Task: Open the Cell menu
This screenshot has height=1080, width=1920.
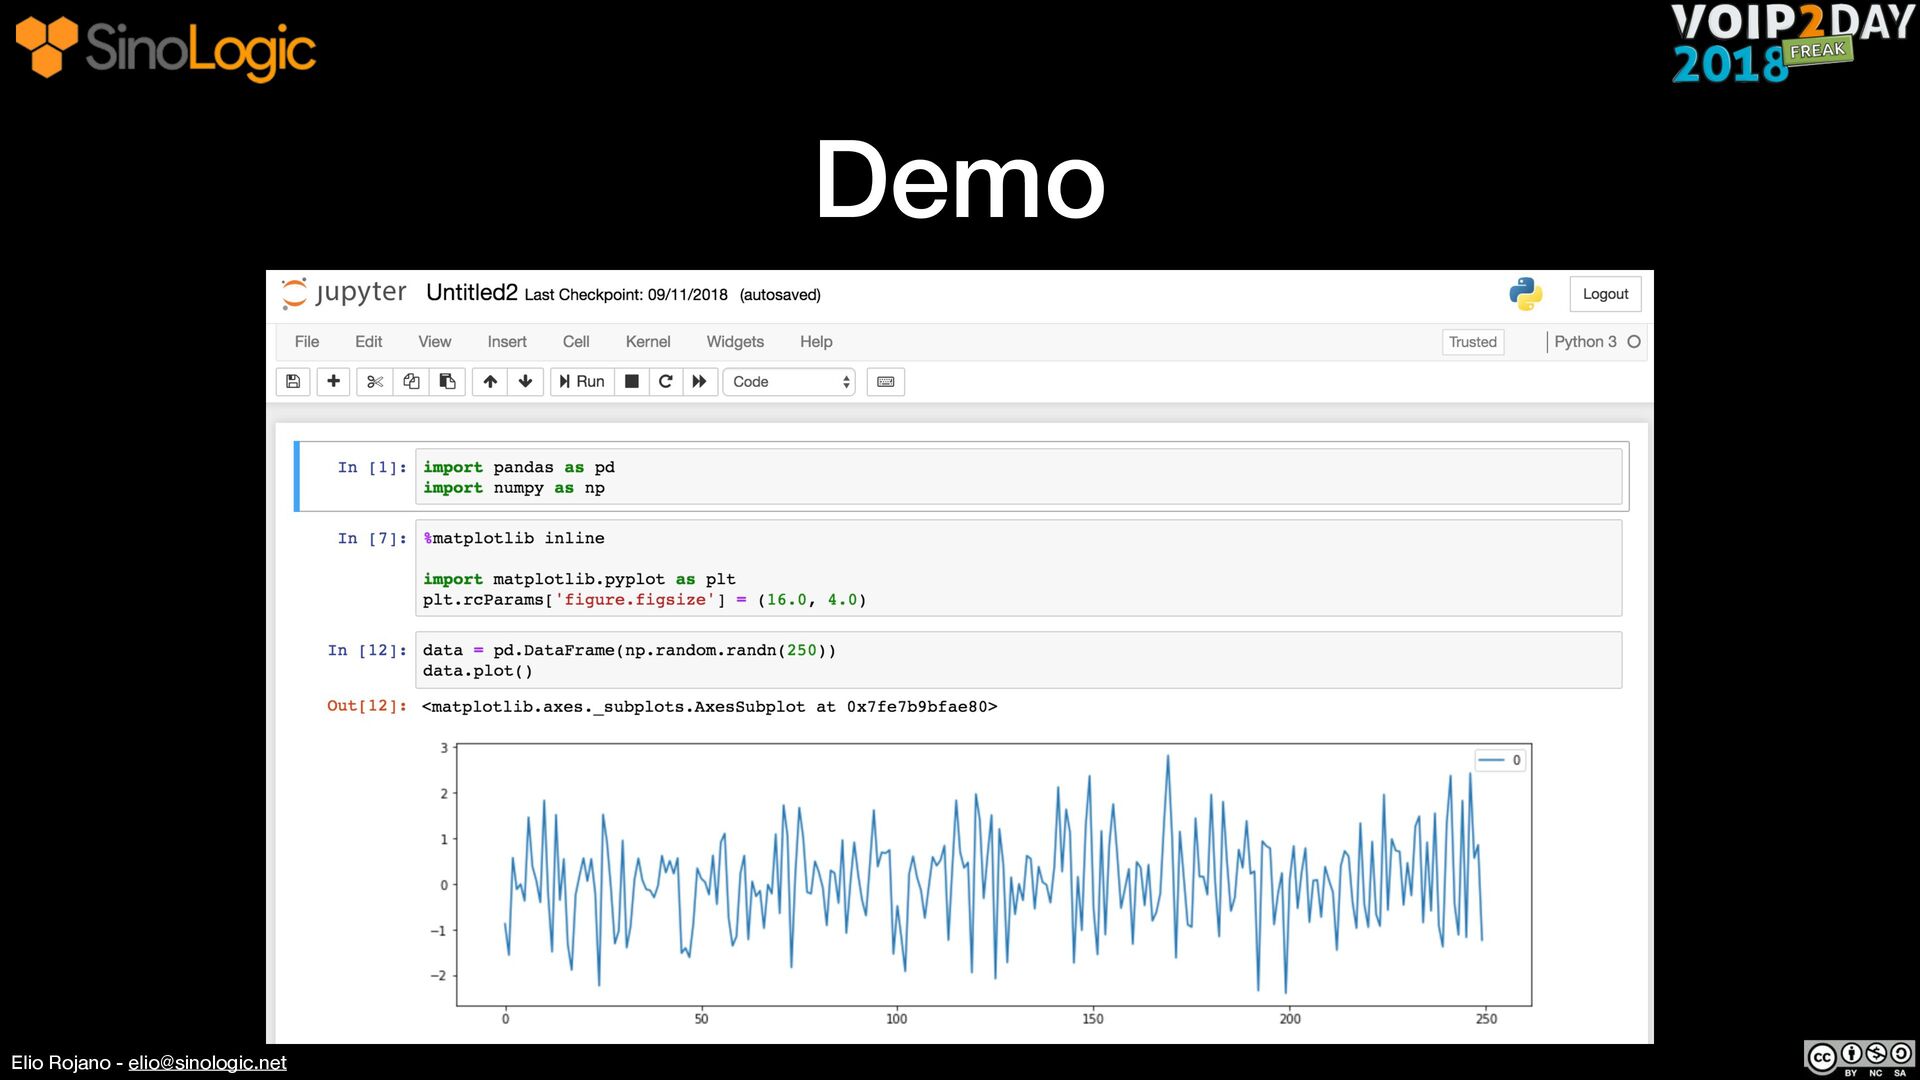Action: (576, 341)
